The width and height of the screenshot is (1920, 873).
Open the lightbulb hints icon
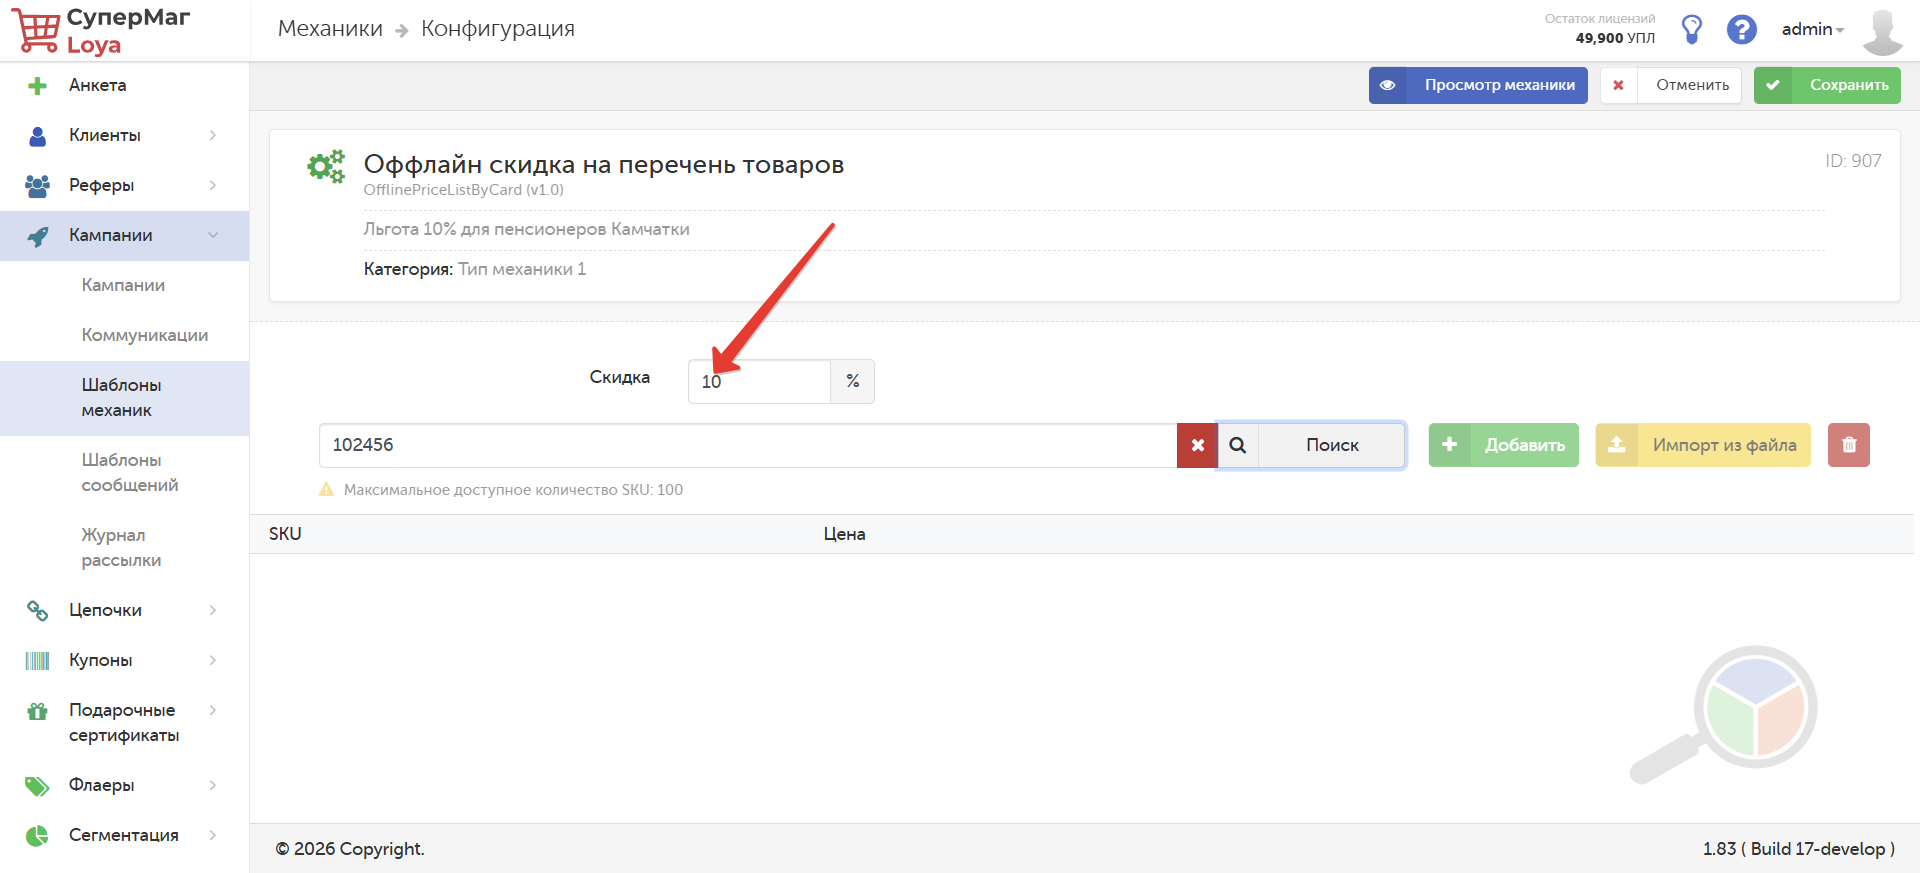(x=1692, y=29)
